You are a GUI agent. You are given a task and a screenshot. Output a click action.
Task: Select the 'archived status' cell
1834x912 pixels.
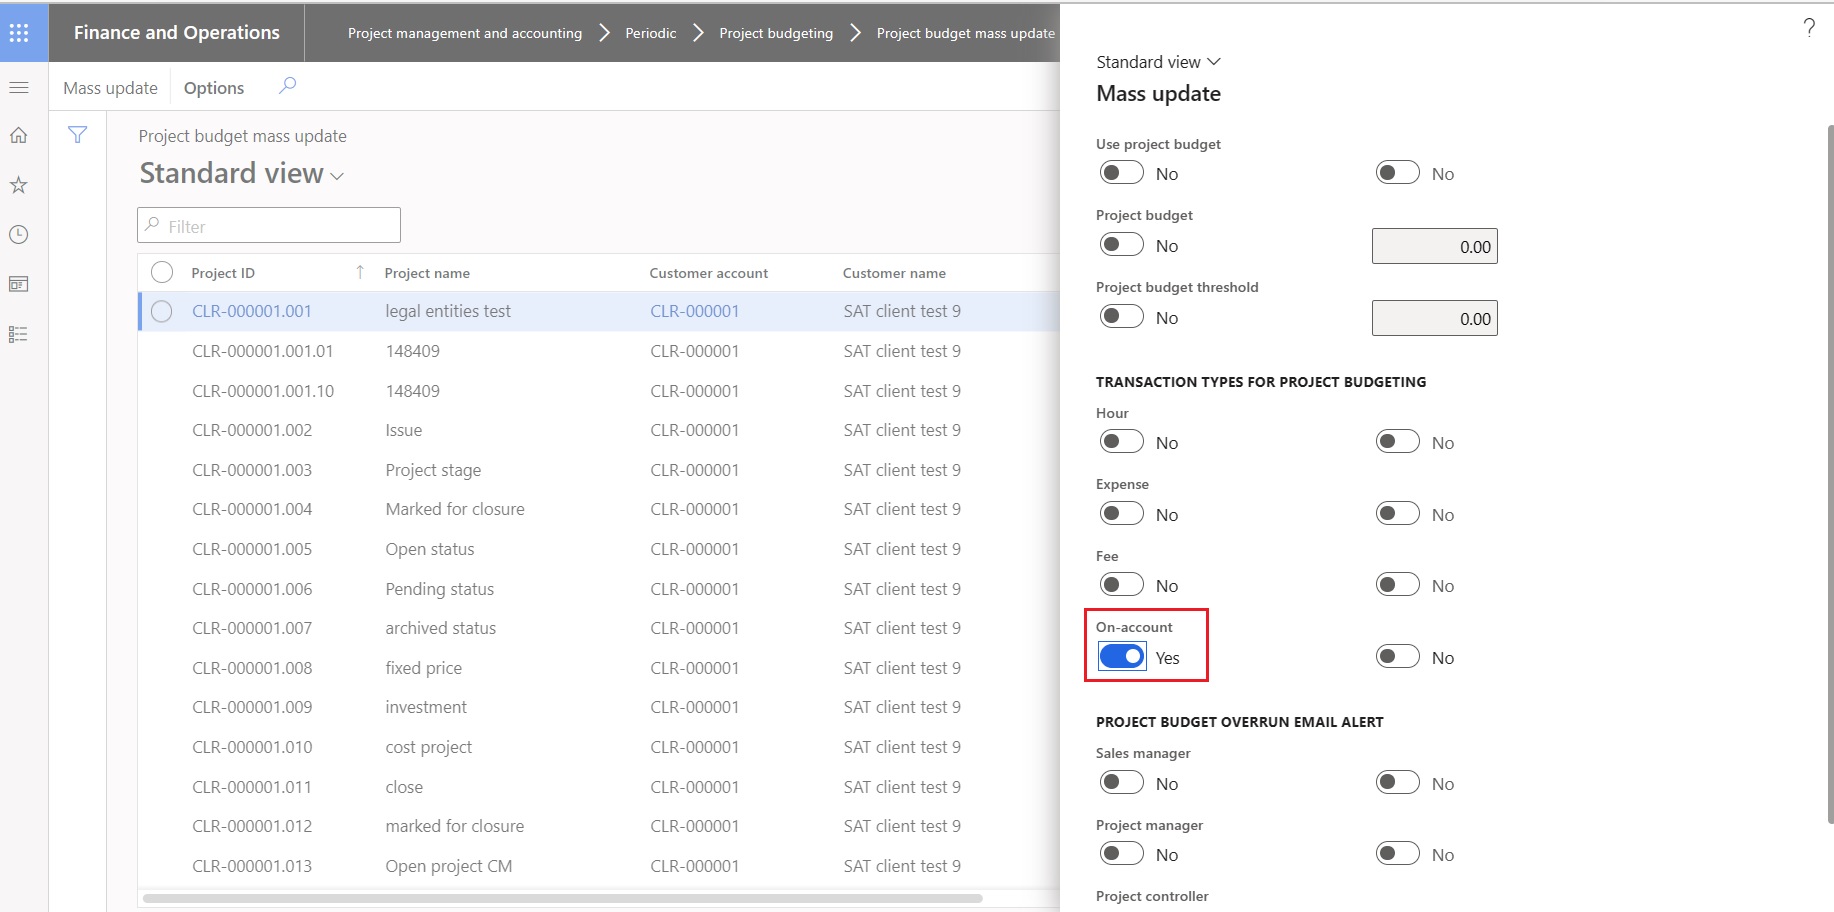[441, 628]
